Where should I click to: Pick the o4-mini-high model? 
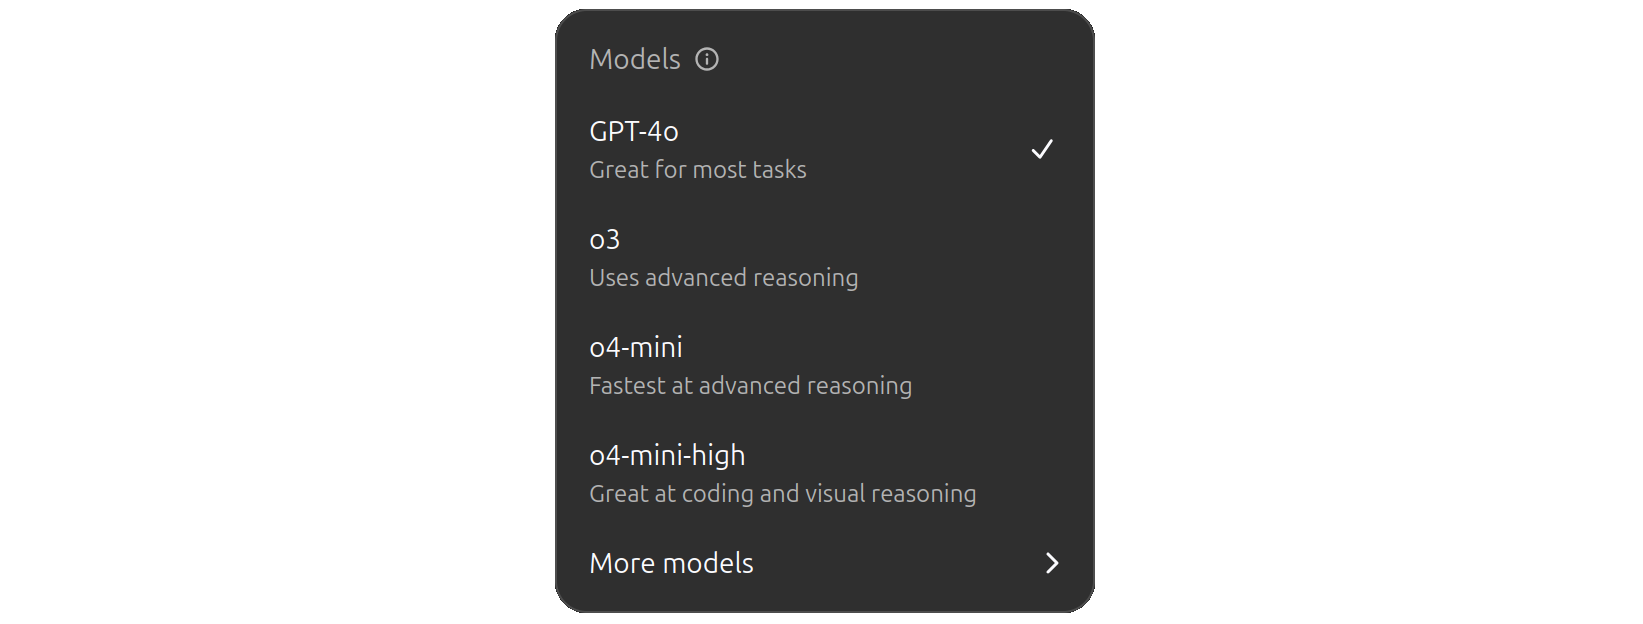(x=824, y=473)
